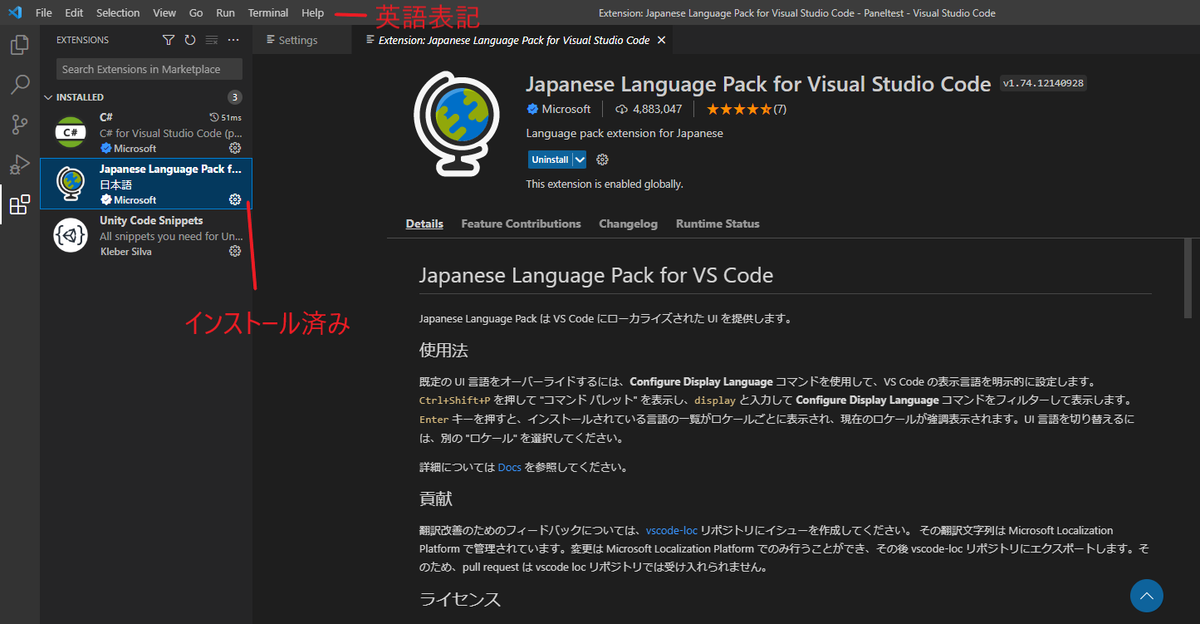The height and width of the screenshot is (624, 1200).
Task: Open the Source Control view
Action: point(19,125)
